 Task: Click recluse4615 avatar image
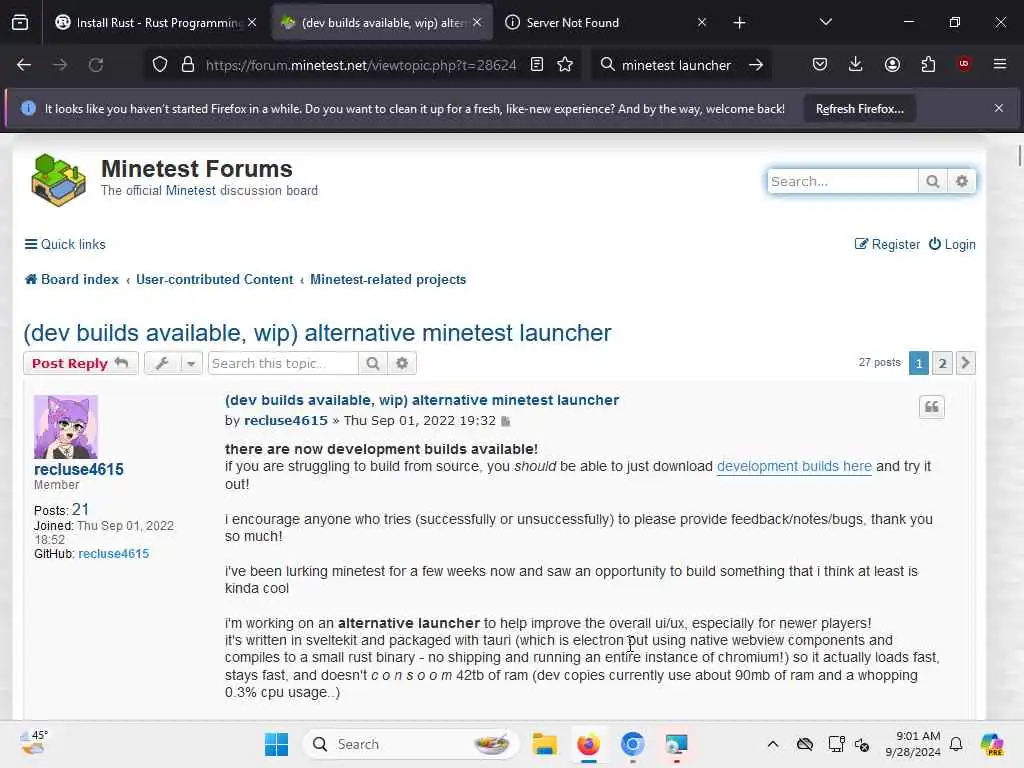[x=66, y=426]
